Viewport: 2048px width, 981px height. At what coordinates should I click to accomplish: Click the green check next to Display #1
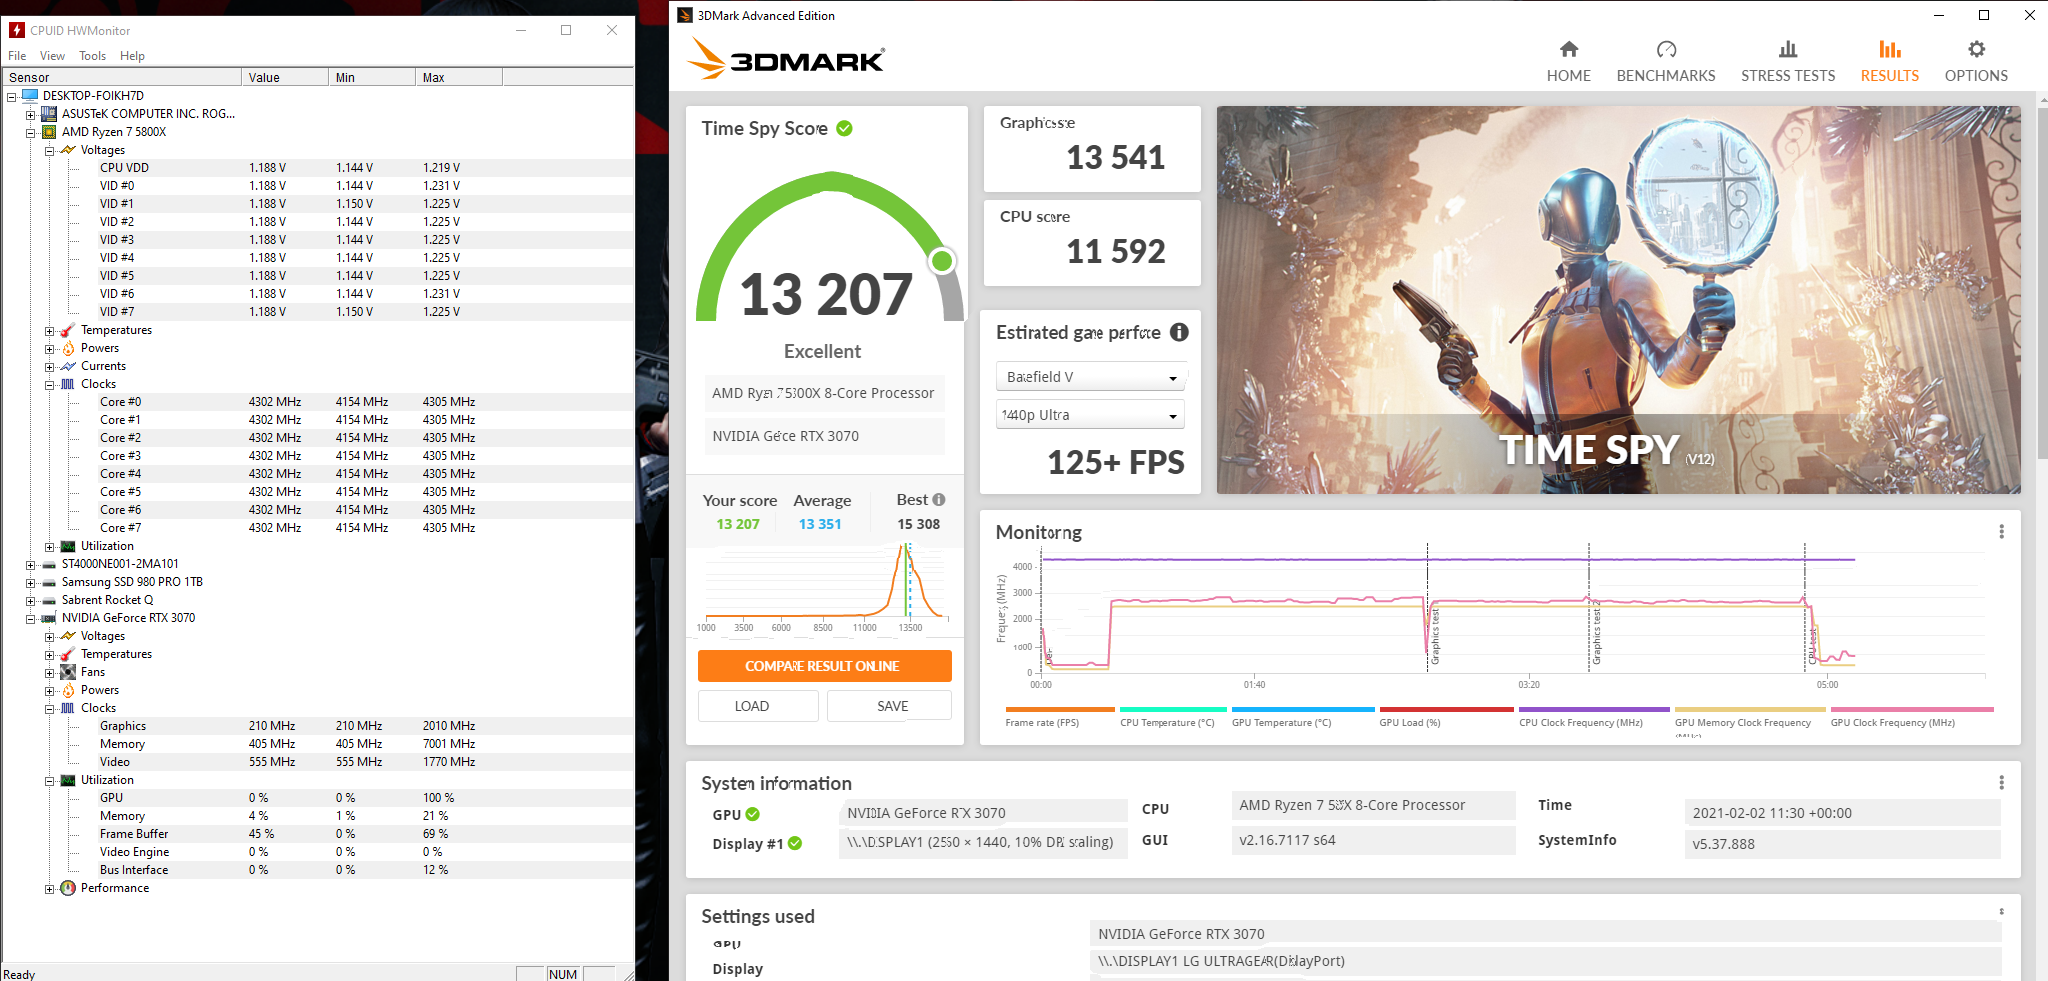point(795,843)
